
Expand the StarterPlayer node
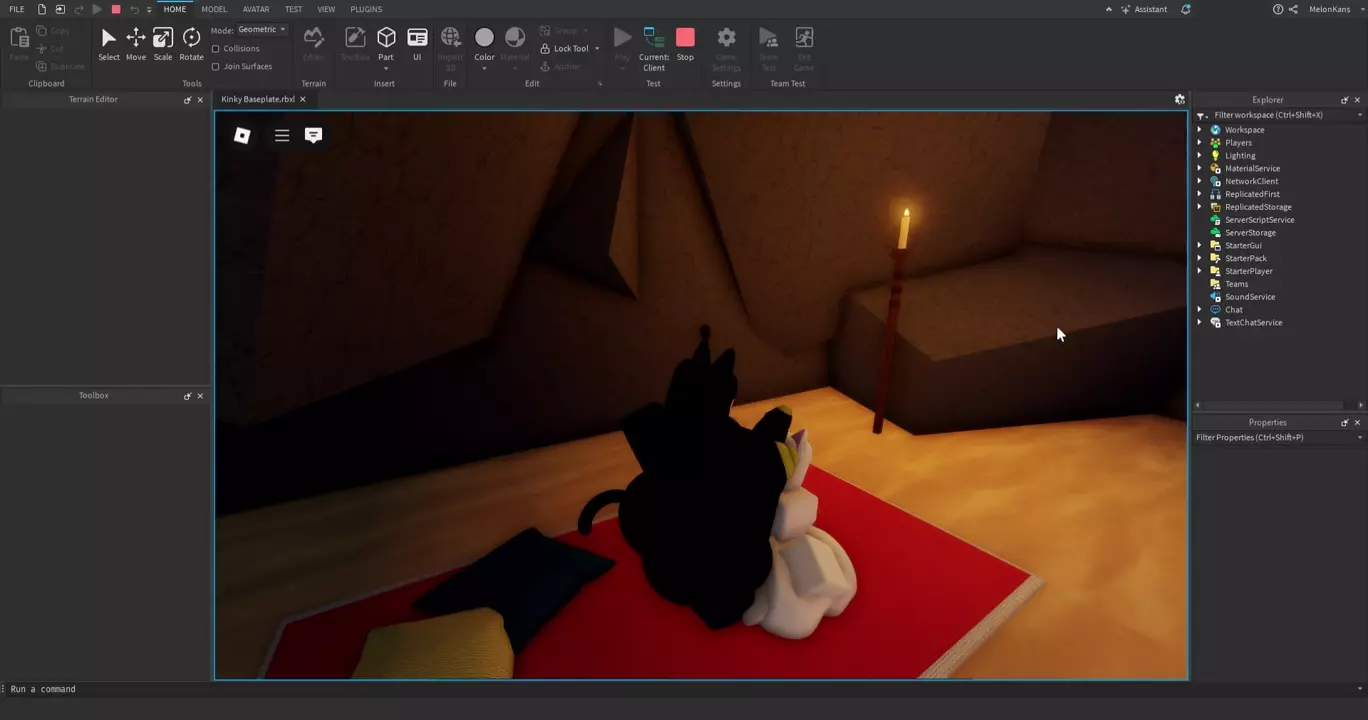(1200, 271)
